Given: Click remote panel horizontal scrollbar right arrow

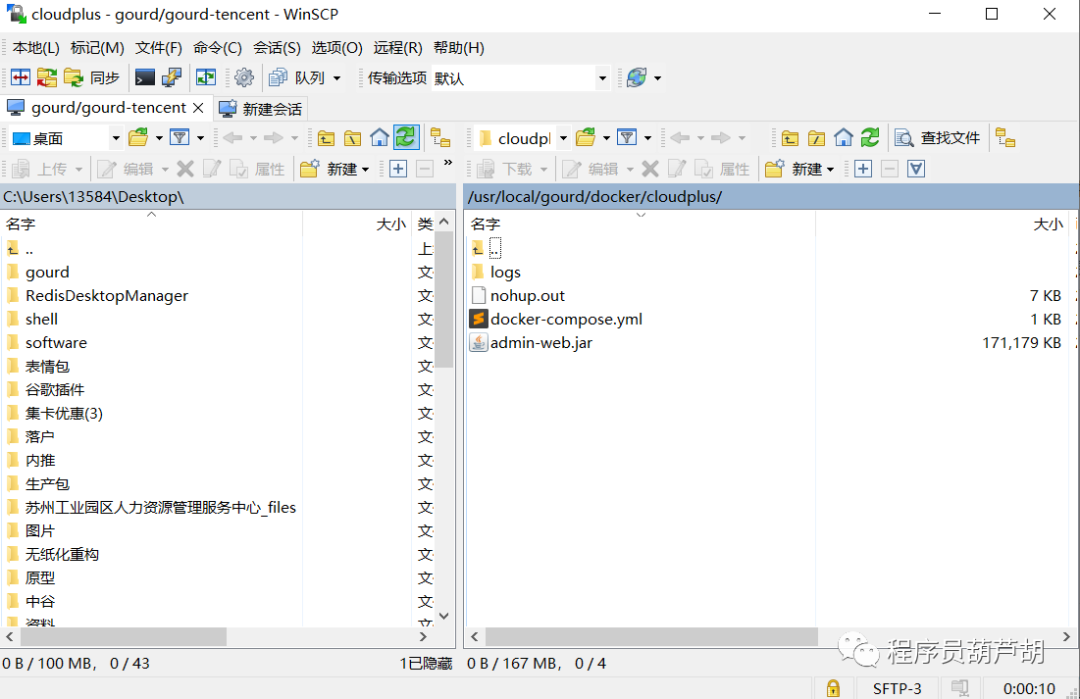Looking at the screenshot, I should [x=1066, y=637].
